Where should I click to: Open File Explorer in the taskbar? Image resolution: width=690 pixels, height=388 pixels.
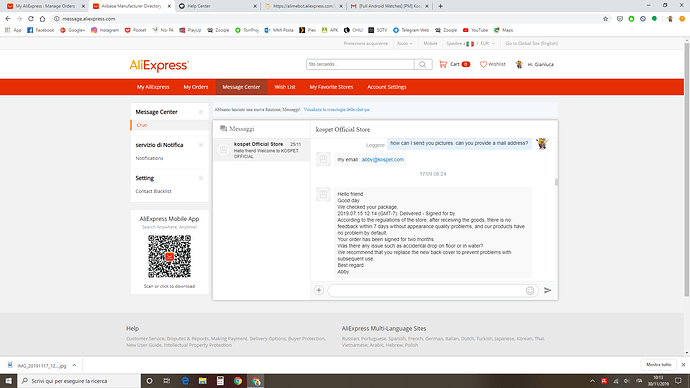click(202, 381)
